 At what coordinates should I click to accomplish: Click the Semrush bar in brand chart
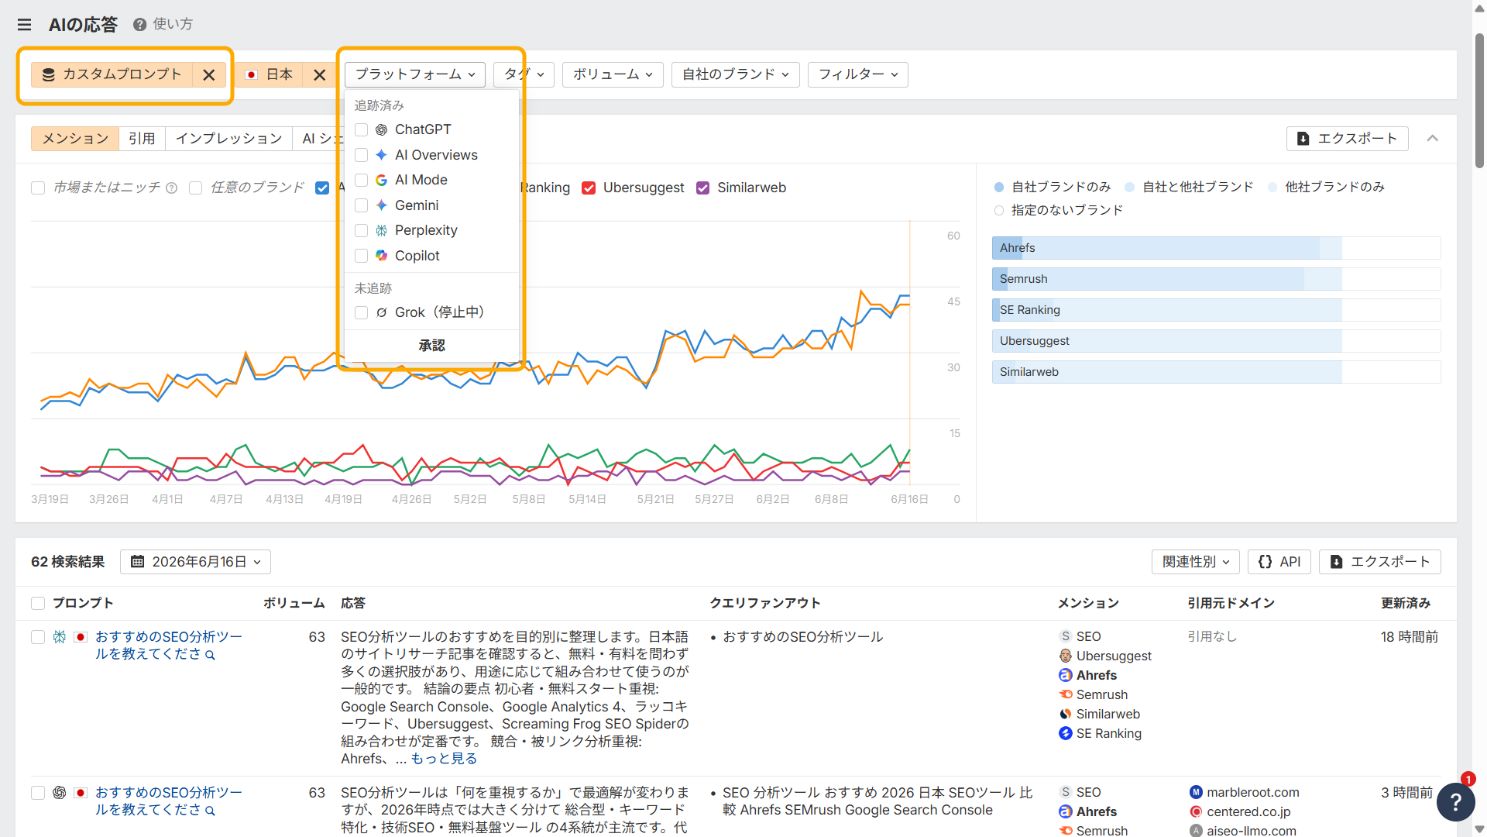pyautogui.click(x=1216, y=279)
